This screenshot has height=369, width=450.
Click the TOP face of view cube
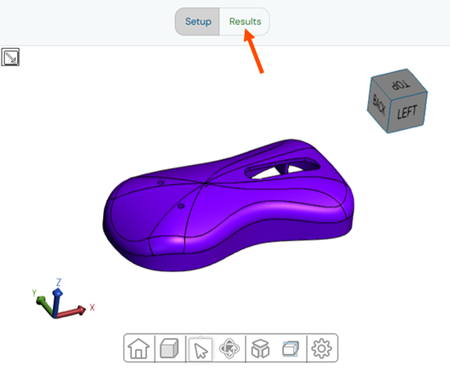click(399, 84)
